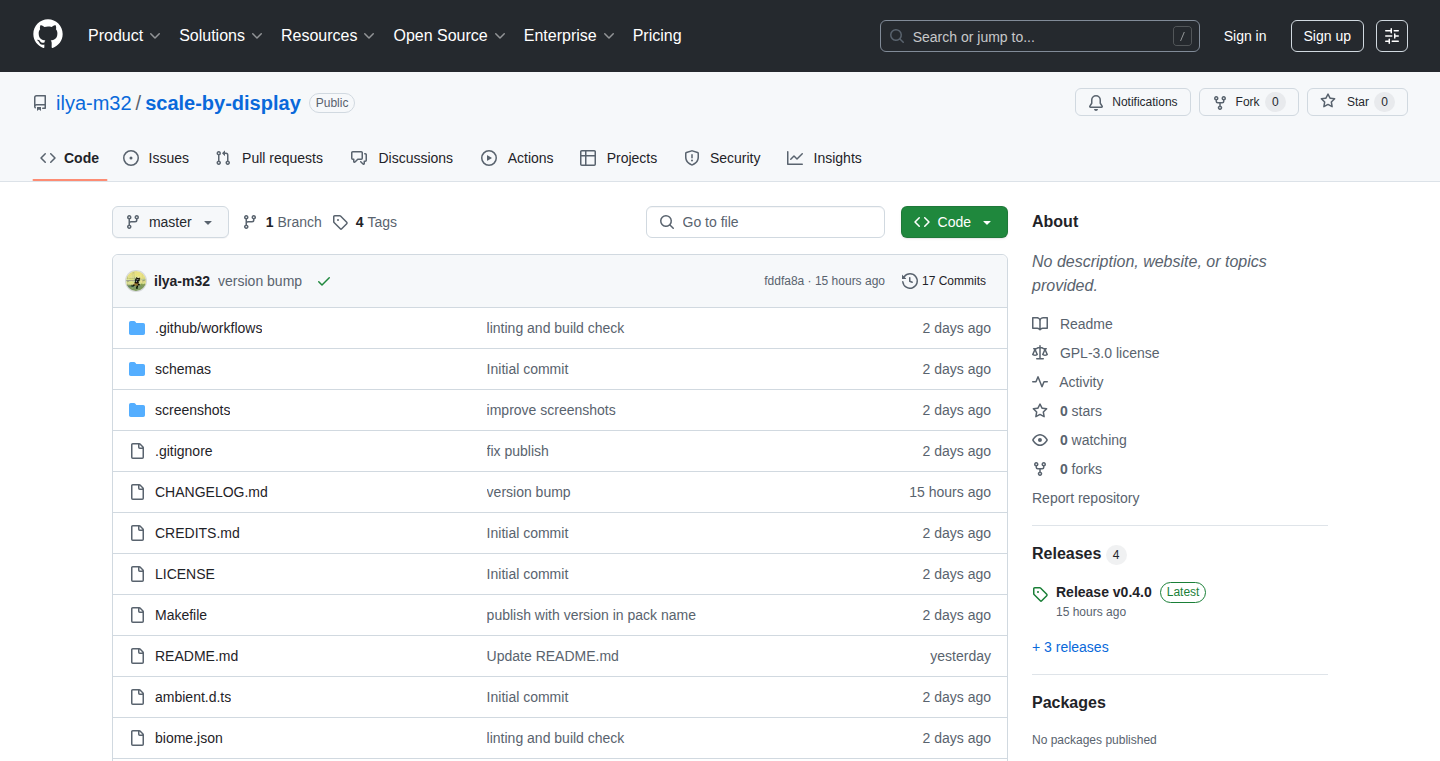1440x761 pixels.
Task: Open the Product menu
Action: pos(124,35)
